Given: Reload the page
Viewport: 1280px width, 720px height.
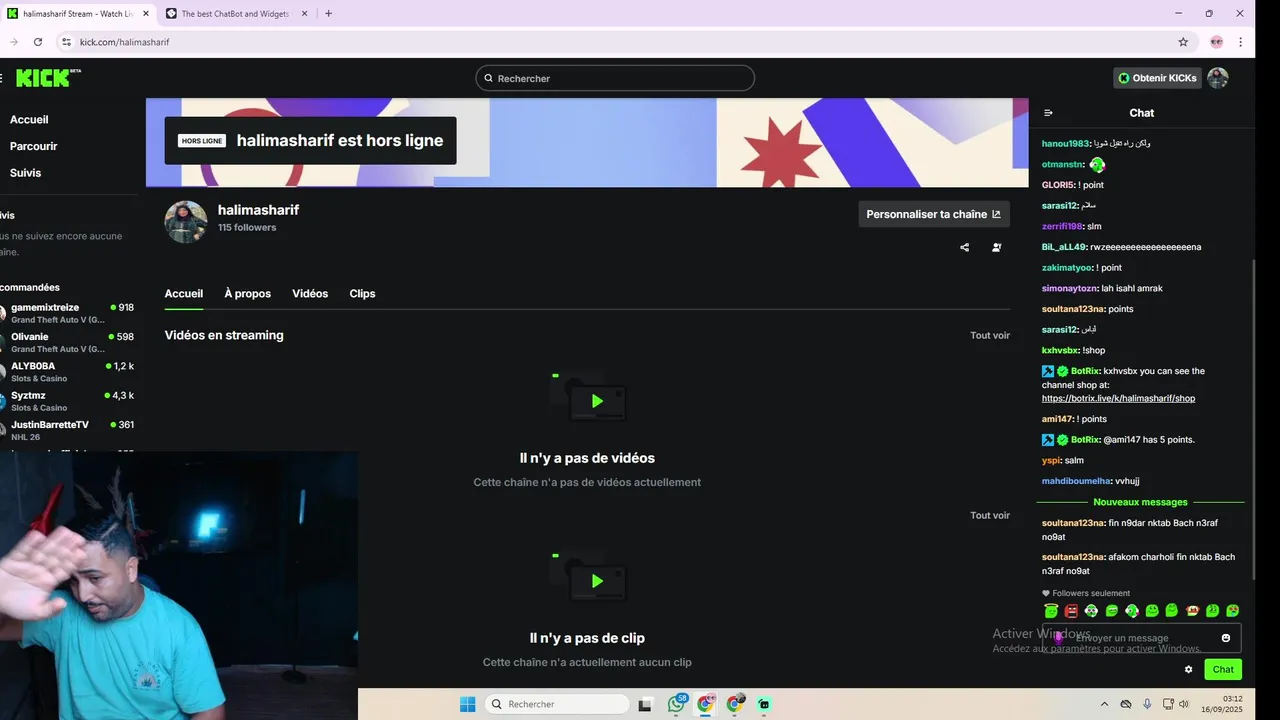Looking at the screenshot, I should pyautogui.click(x=38, y=42).
